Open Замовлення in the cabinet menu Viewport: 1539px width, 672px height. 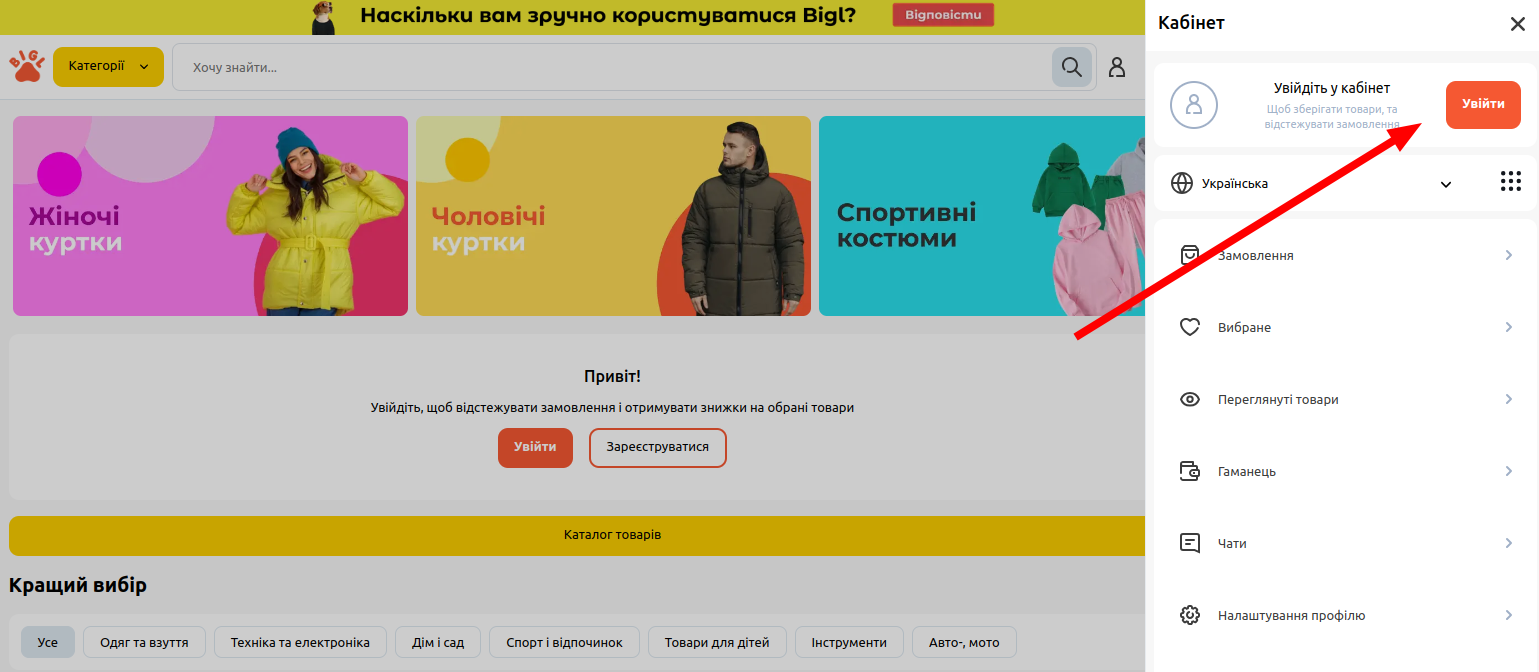coord(1346,255)
